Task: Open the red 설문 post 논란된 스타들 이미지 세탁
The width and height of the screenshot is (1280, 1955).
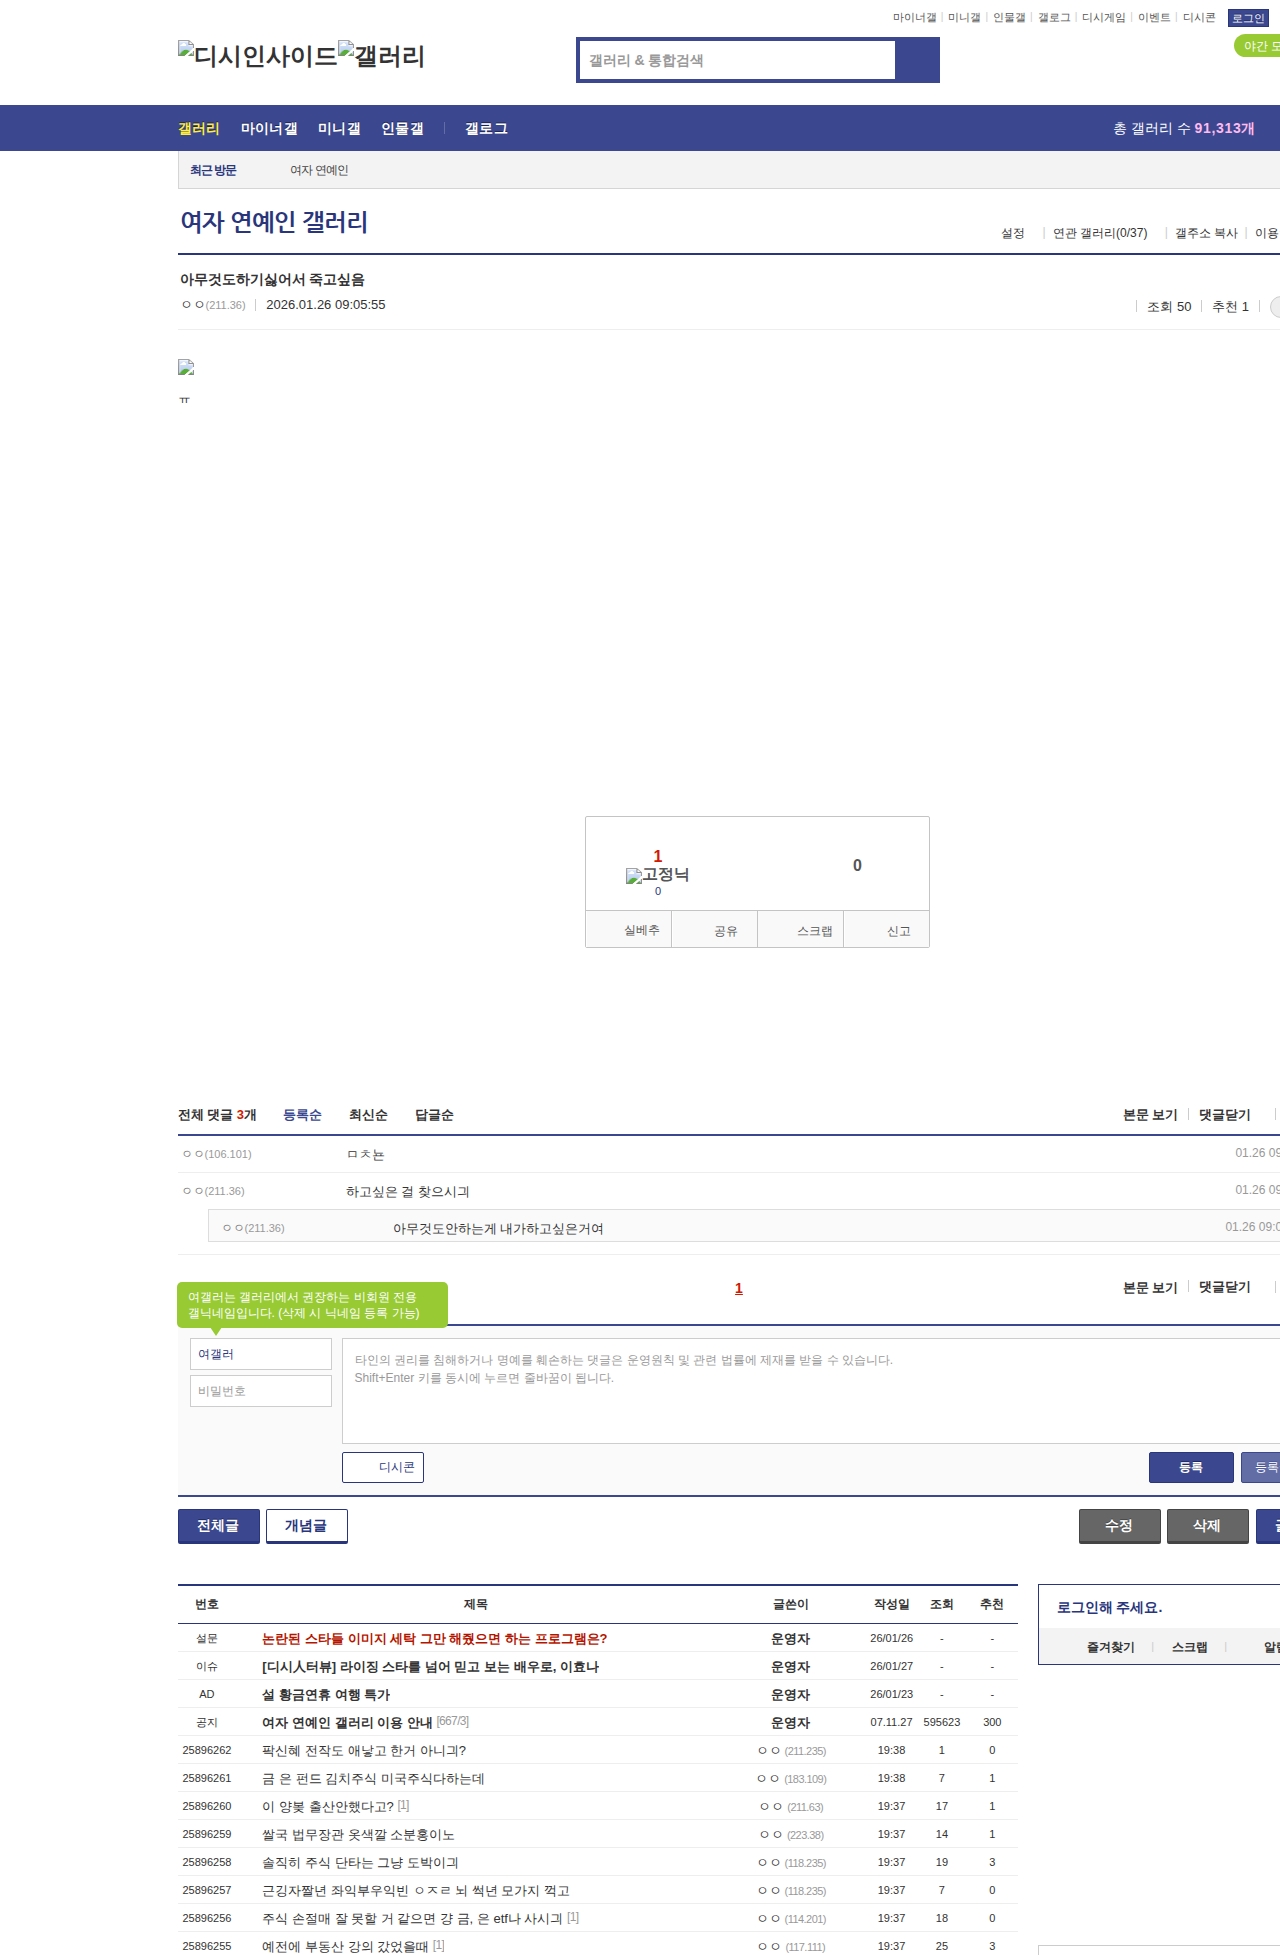Action: pos(434,1639)
